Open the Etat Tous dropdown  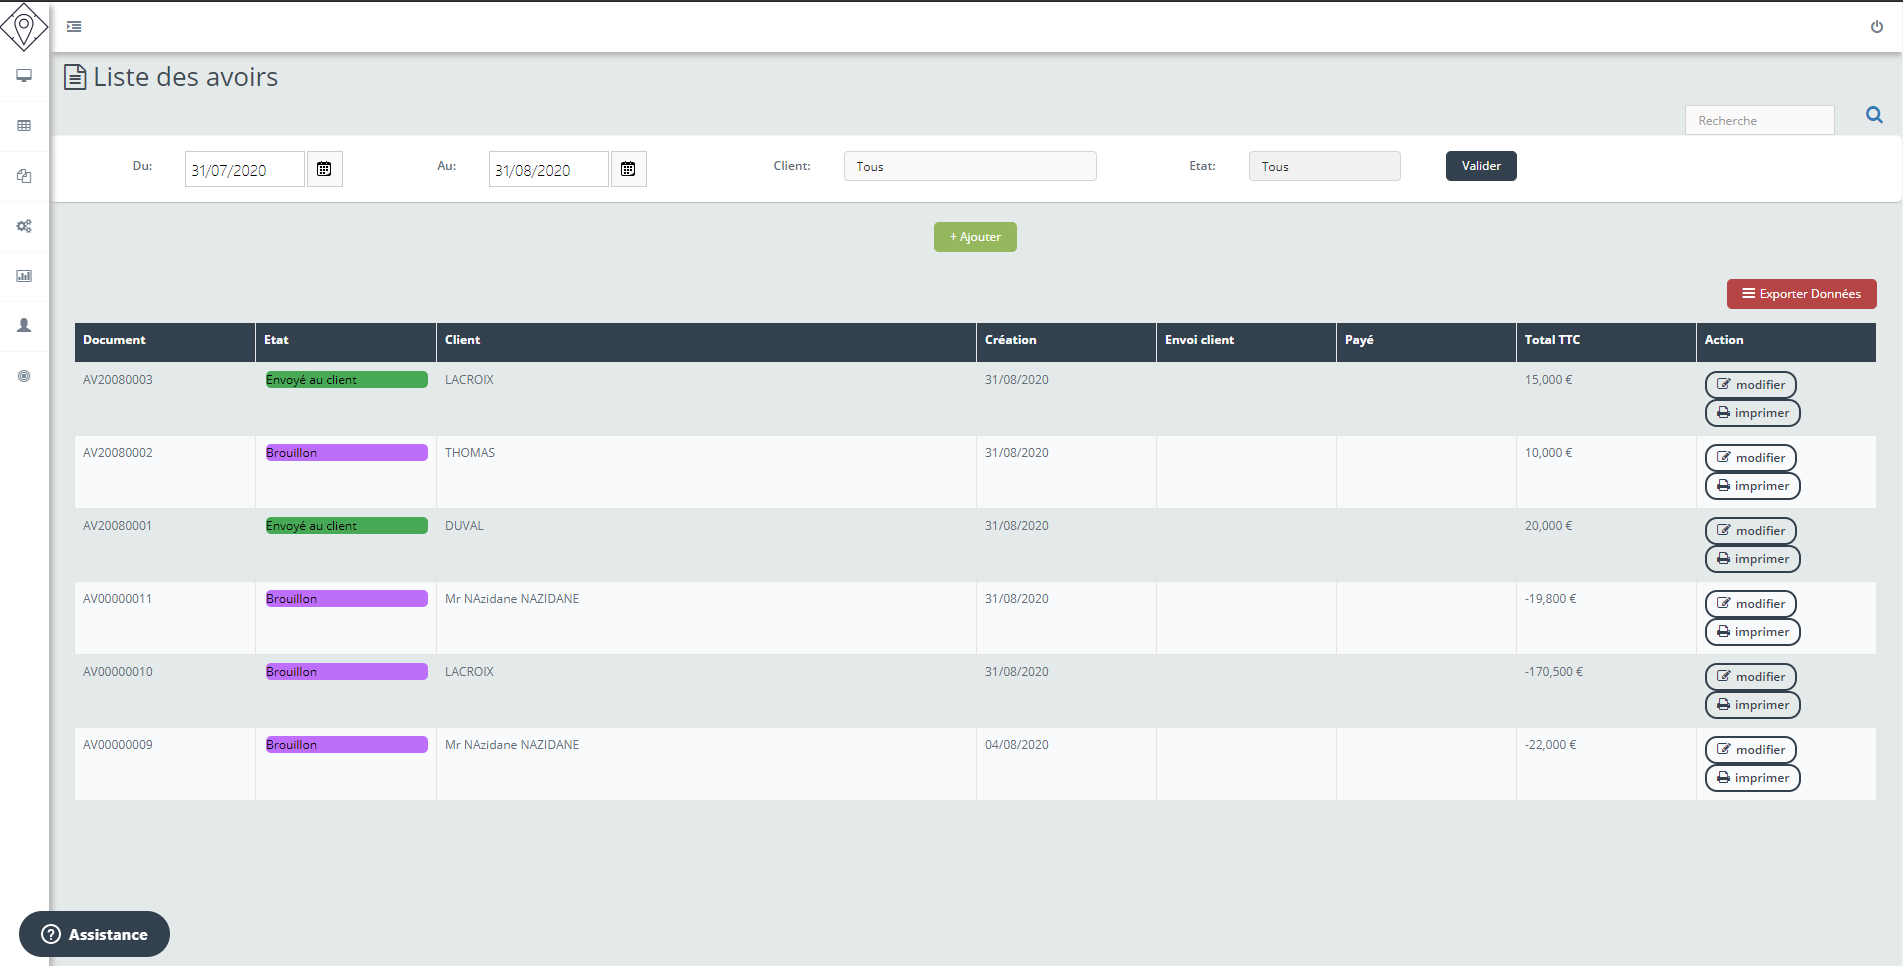pyautogui.click(x=1324, y=166)
